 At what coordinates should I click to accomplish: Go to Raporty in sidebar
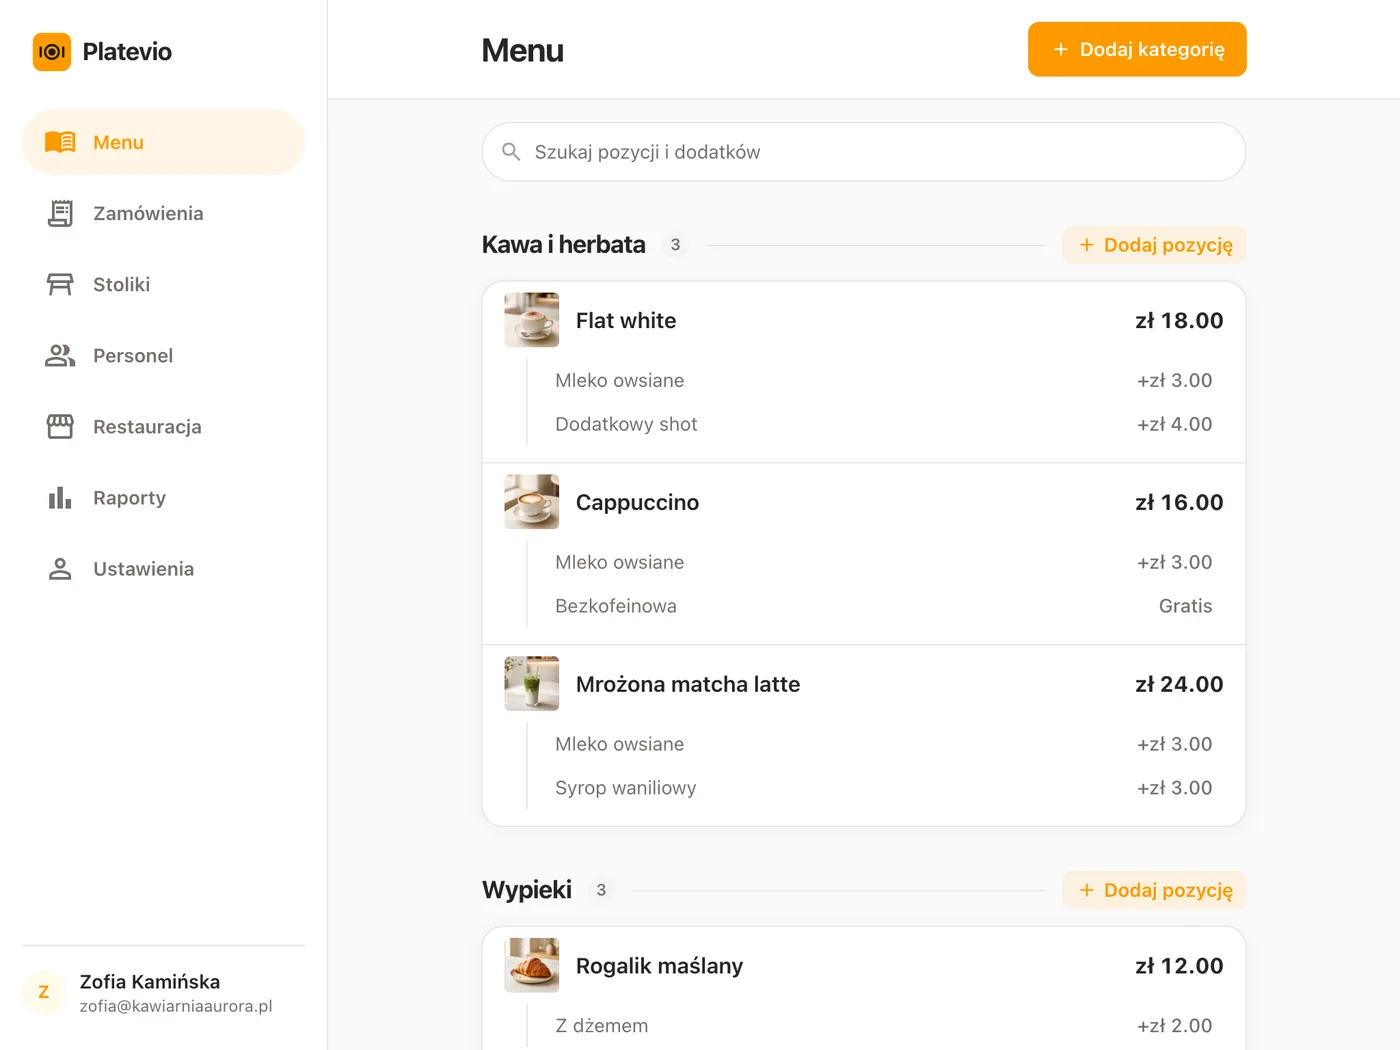[x=163, y=497]
